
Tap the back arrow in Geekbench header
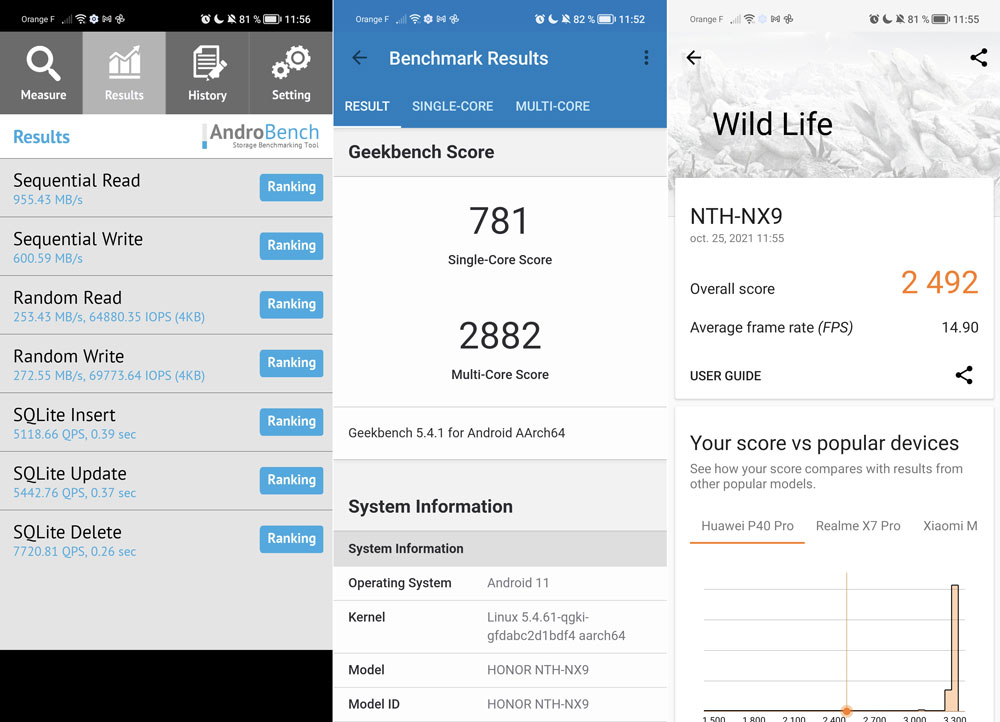360,58
